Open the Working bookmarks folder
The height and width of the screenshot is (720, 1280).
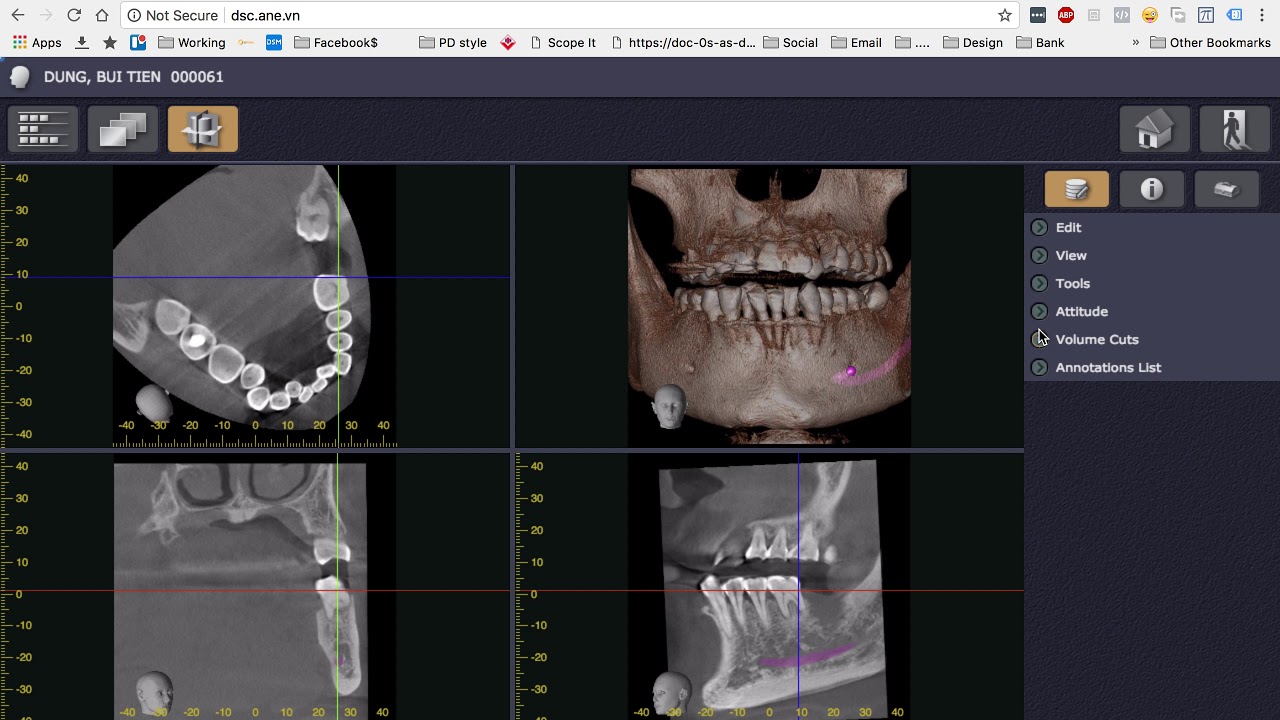(x=192, y=43)
